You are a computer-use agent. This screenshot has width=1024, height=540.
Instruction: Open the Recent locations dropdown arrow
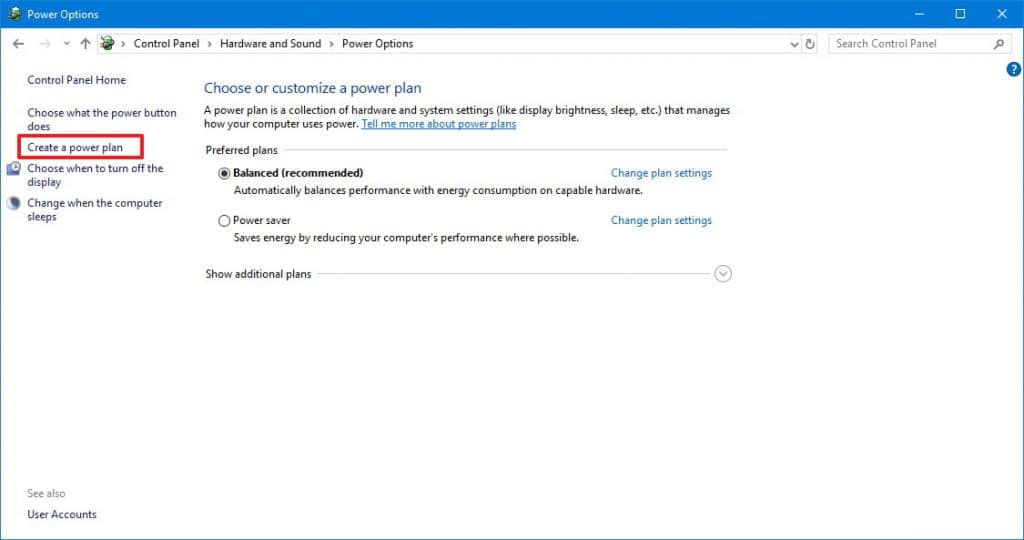coord(66,44)
